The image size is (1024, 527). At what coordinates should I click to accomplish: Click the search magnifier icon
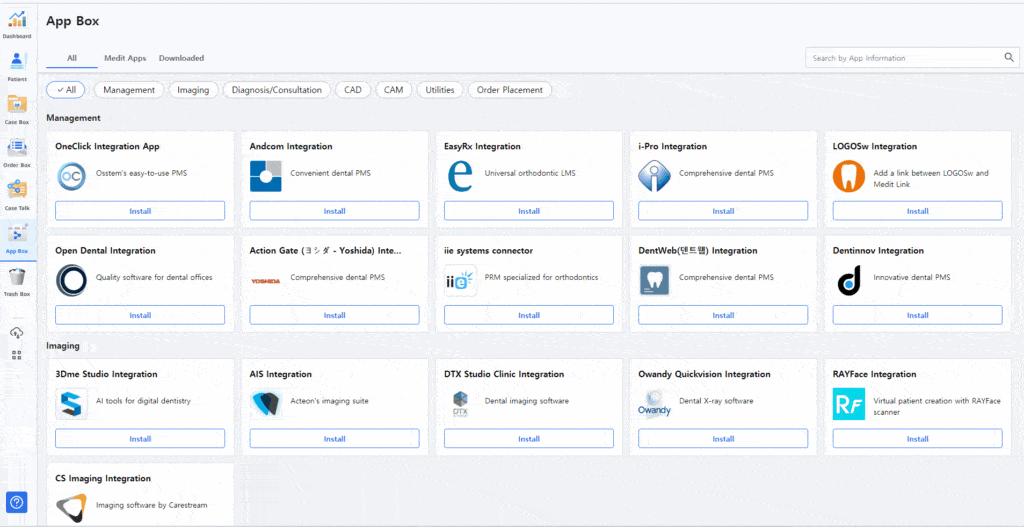coord(1009,57)
